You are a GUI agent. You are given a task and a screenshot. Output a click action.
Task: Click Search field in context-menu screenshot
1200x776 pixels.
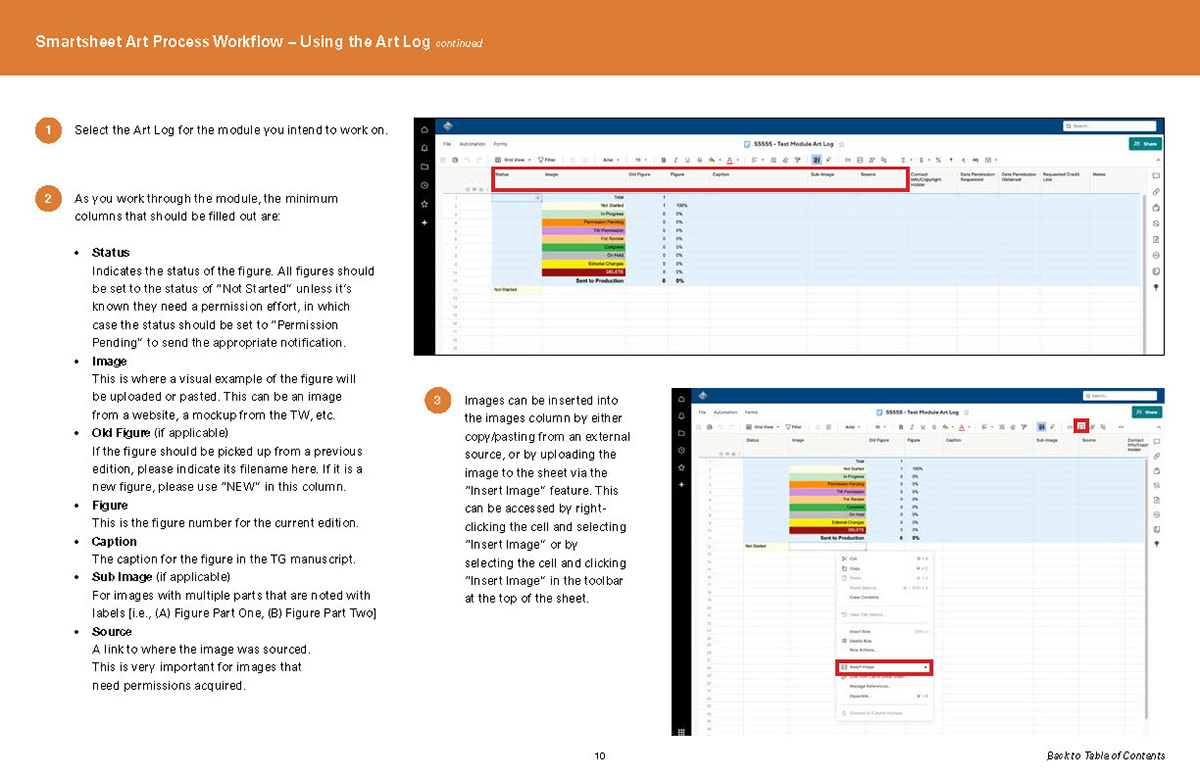click(1120, 396)
